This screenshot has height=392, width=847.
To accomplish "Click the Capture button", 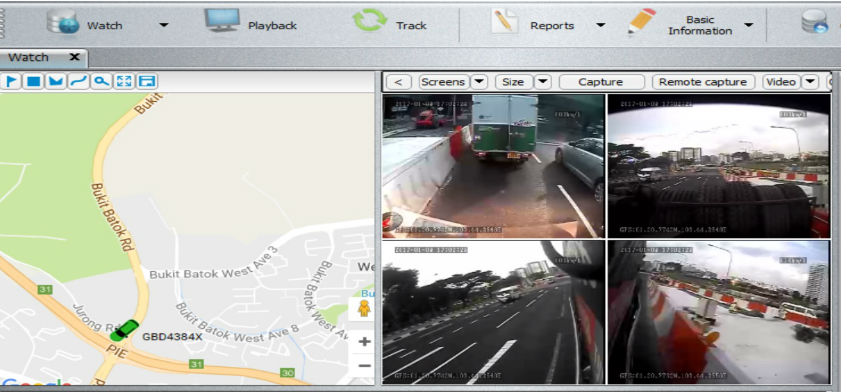I will click(x=601, y=82).
